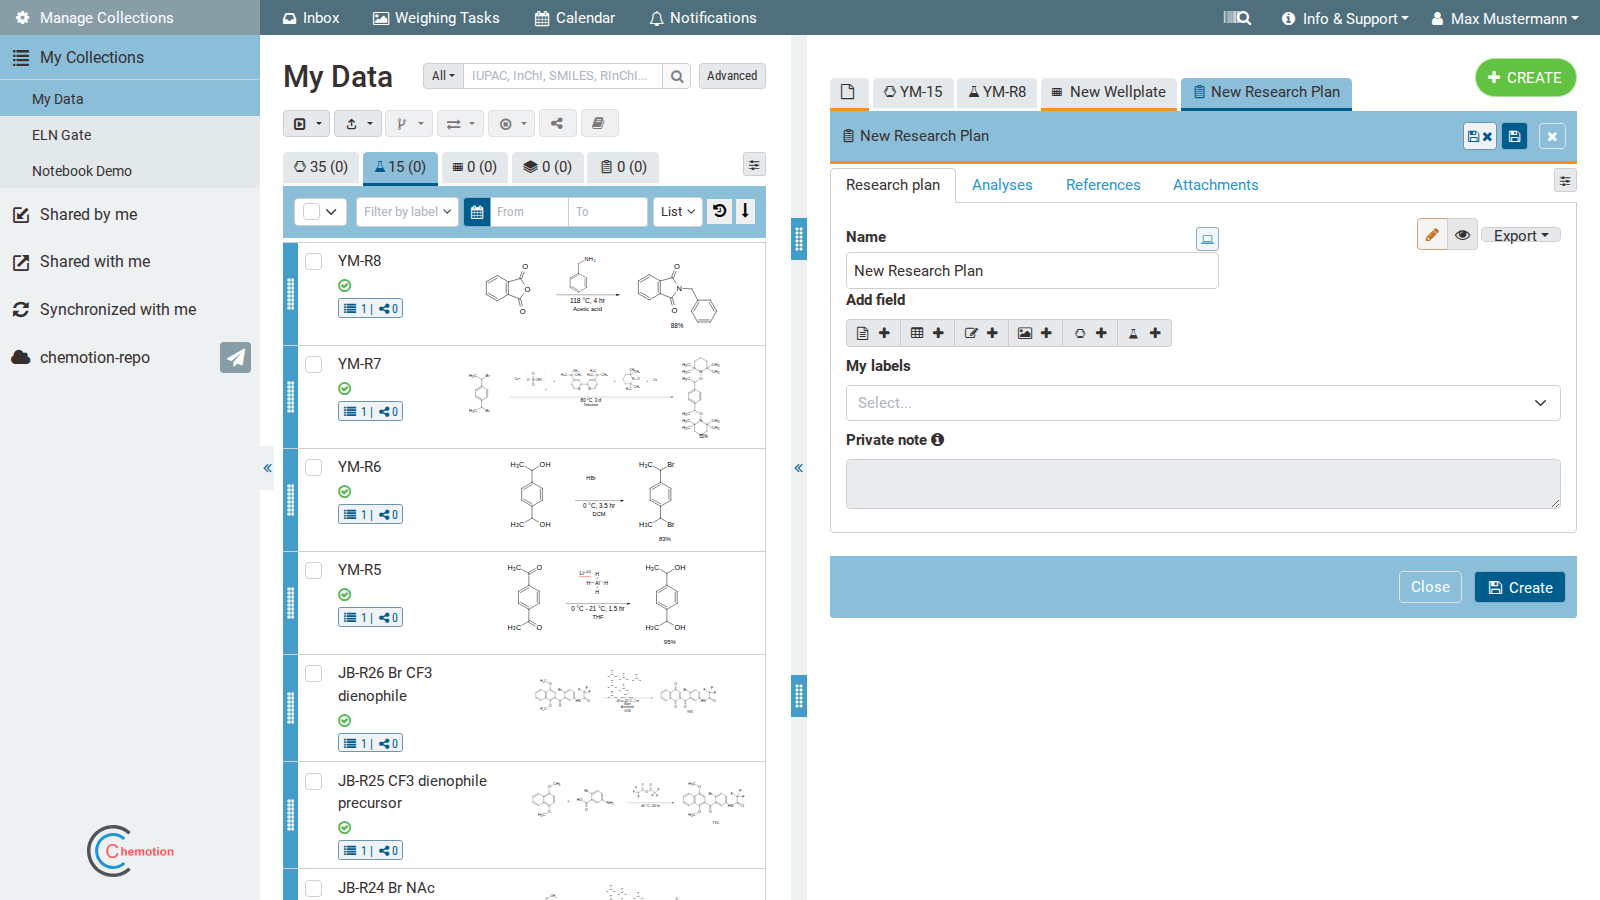Open the List view mode dropdown
This screenshot has height=900, width=1600.
(678, 212)
